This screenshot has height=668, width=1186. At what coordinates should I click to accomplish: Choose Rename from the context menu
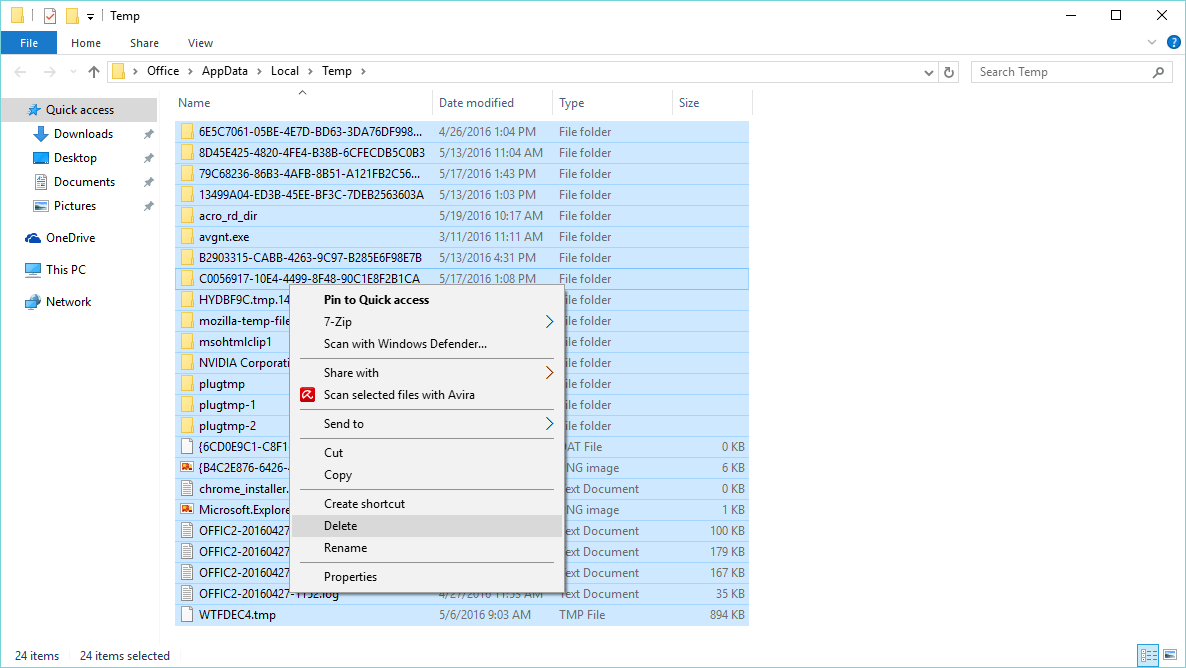(x=427, y=548)
